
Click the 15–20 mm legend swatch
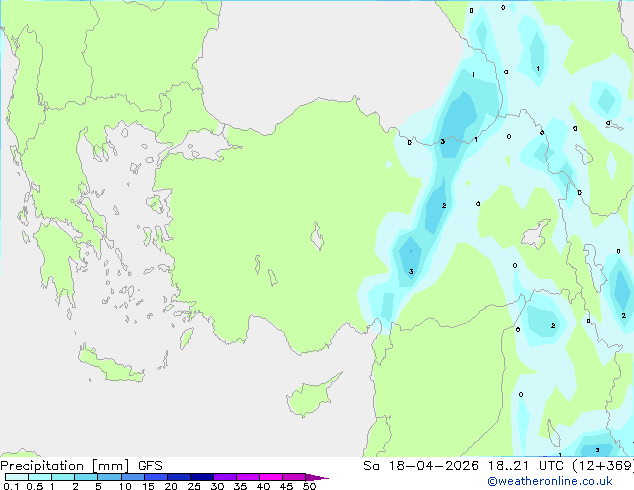(x=156, y=477)
